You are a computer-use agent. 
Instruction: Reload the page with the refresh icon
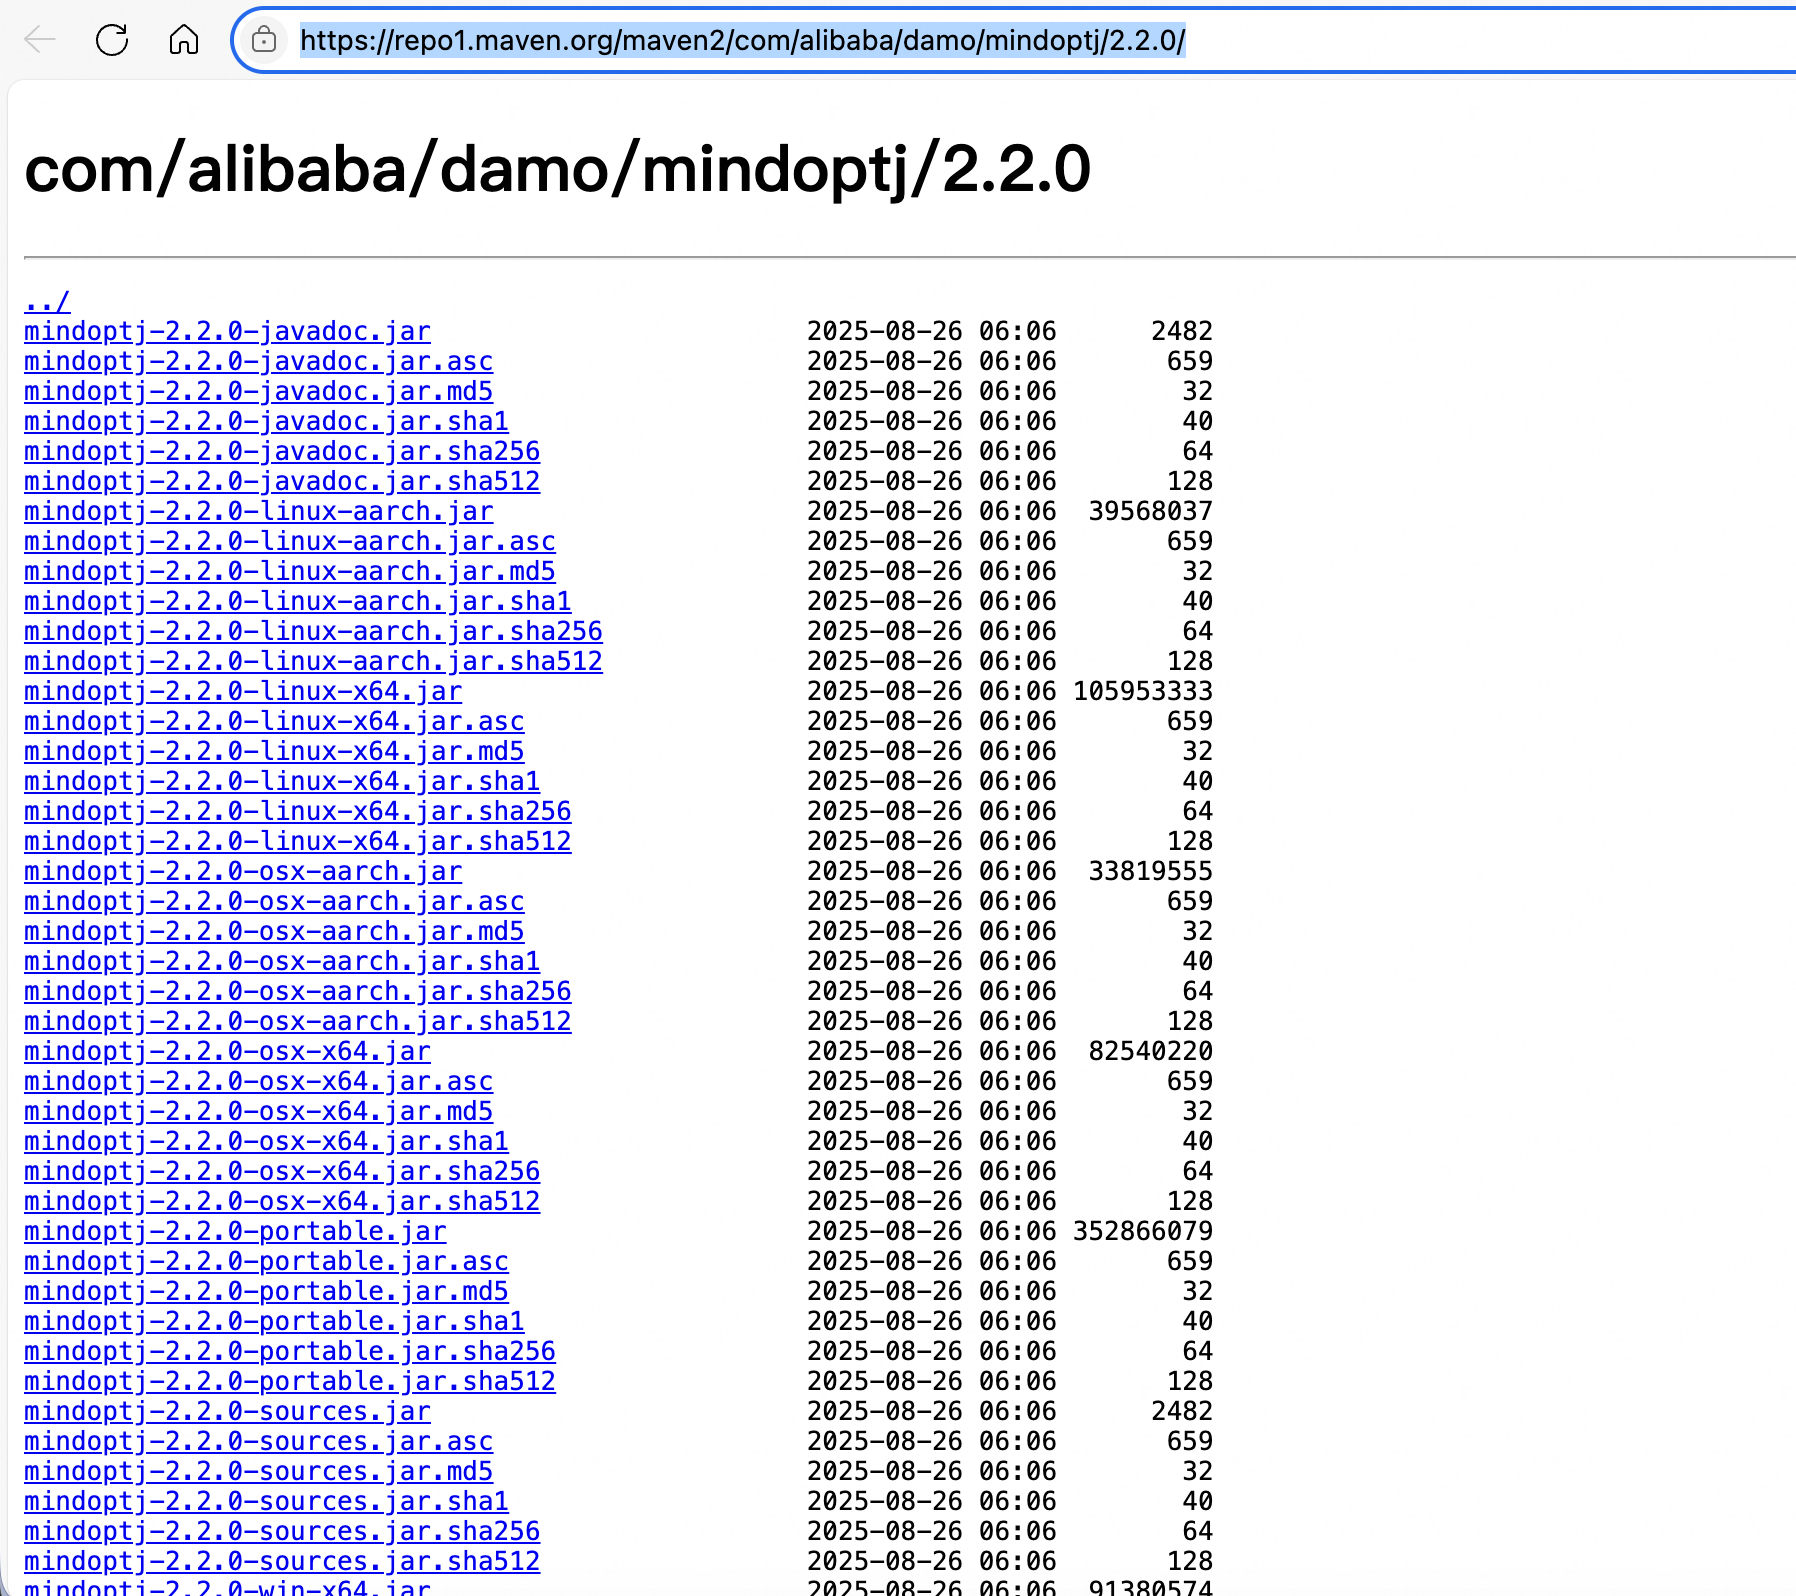point(112,40)
